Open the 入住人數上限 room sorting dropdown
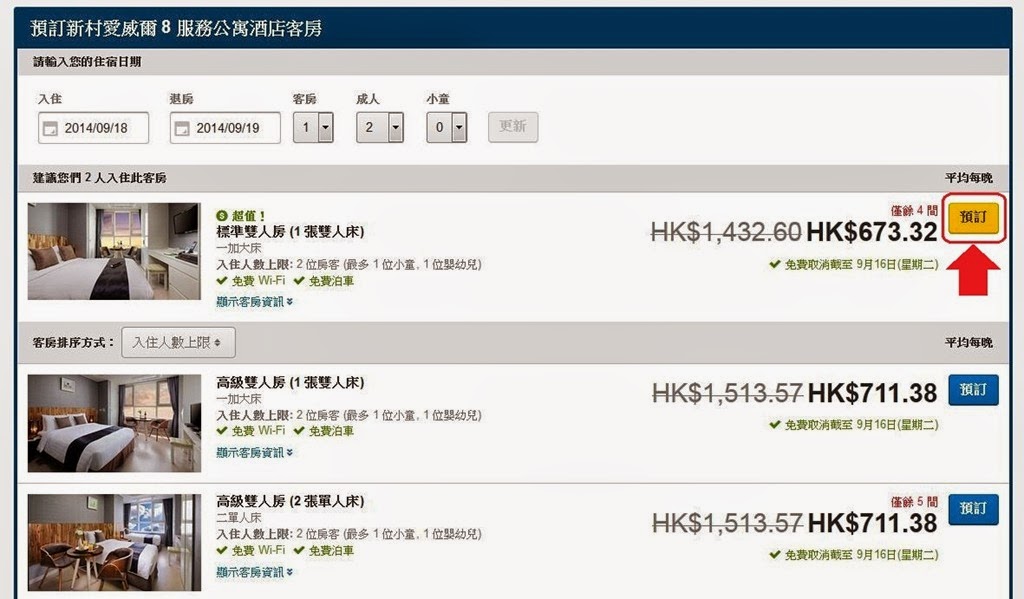The image size is (1024, 599). point(178,342)
